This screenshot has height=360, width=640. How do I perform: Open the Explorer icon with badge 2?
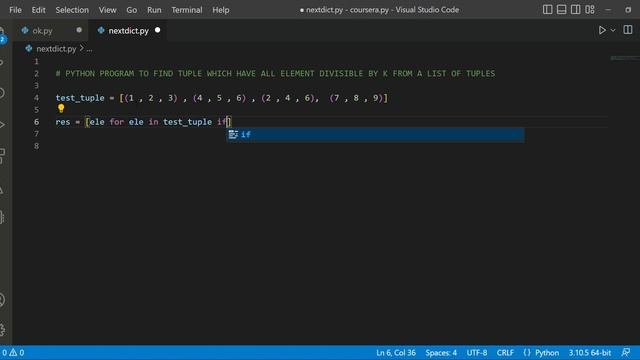point(2,36)
